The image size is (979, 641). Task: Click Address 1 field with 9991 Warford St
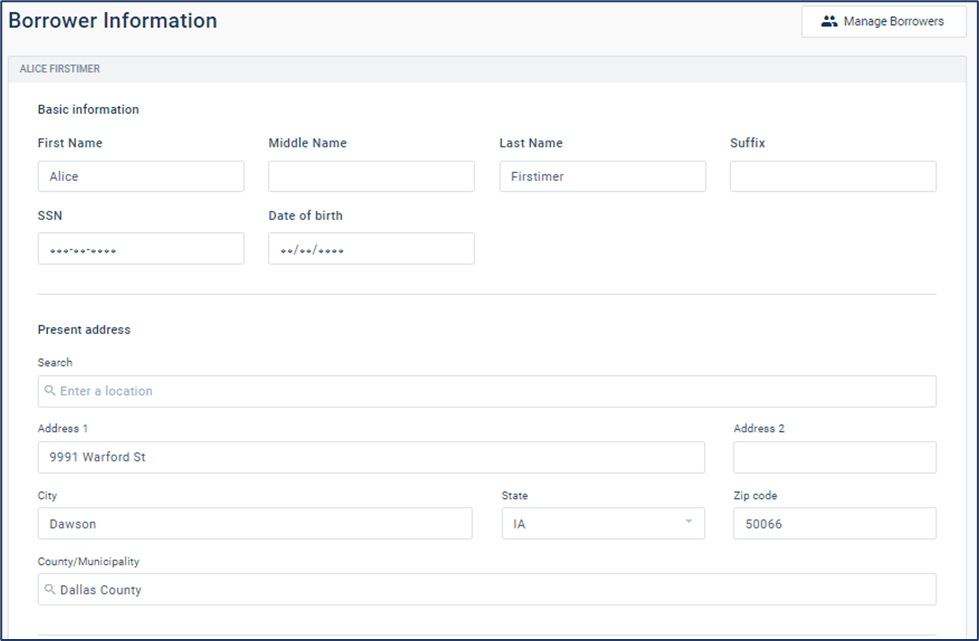371,458
